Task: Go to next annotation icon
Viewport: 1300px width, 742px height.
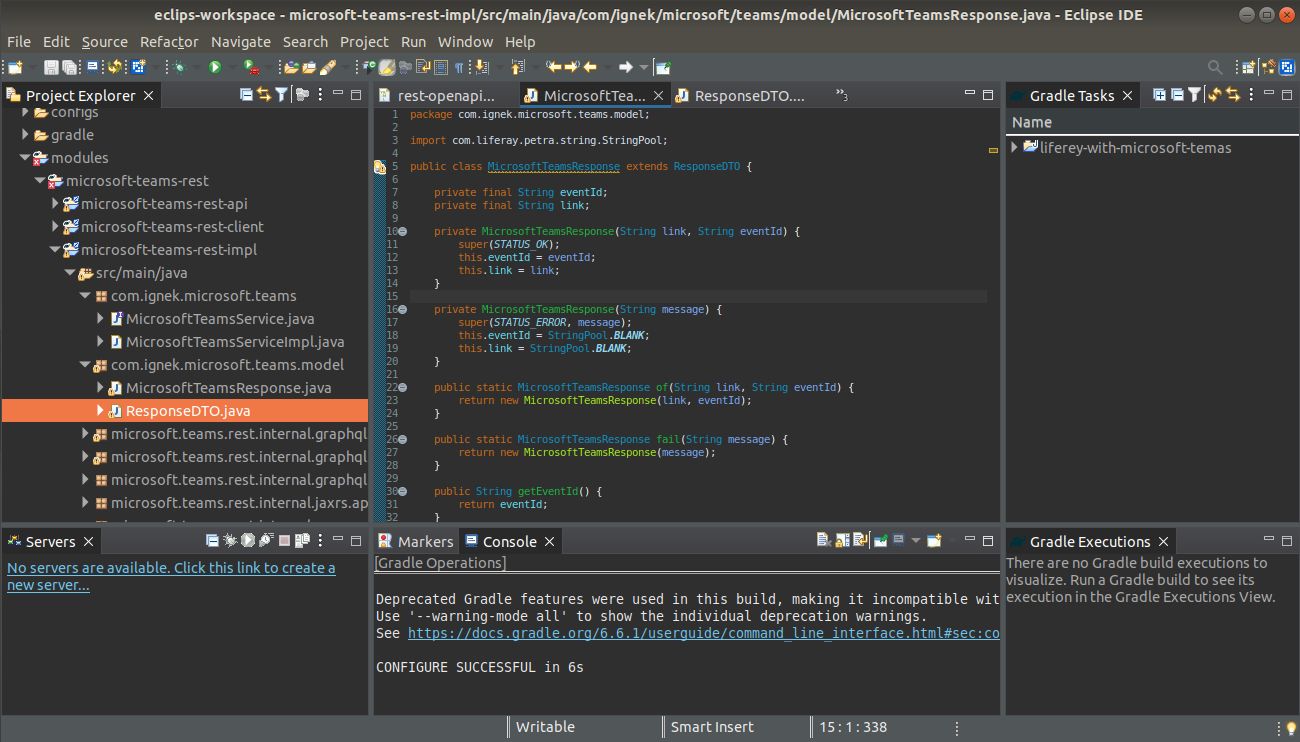Action: coord(481,67)
